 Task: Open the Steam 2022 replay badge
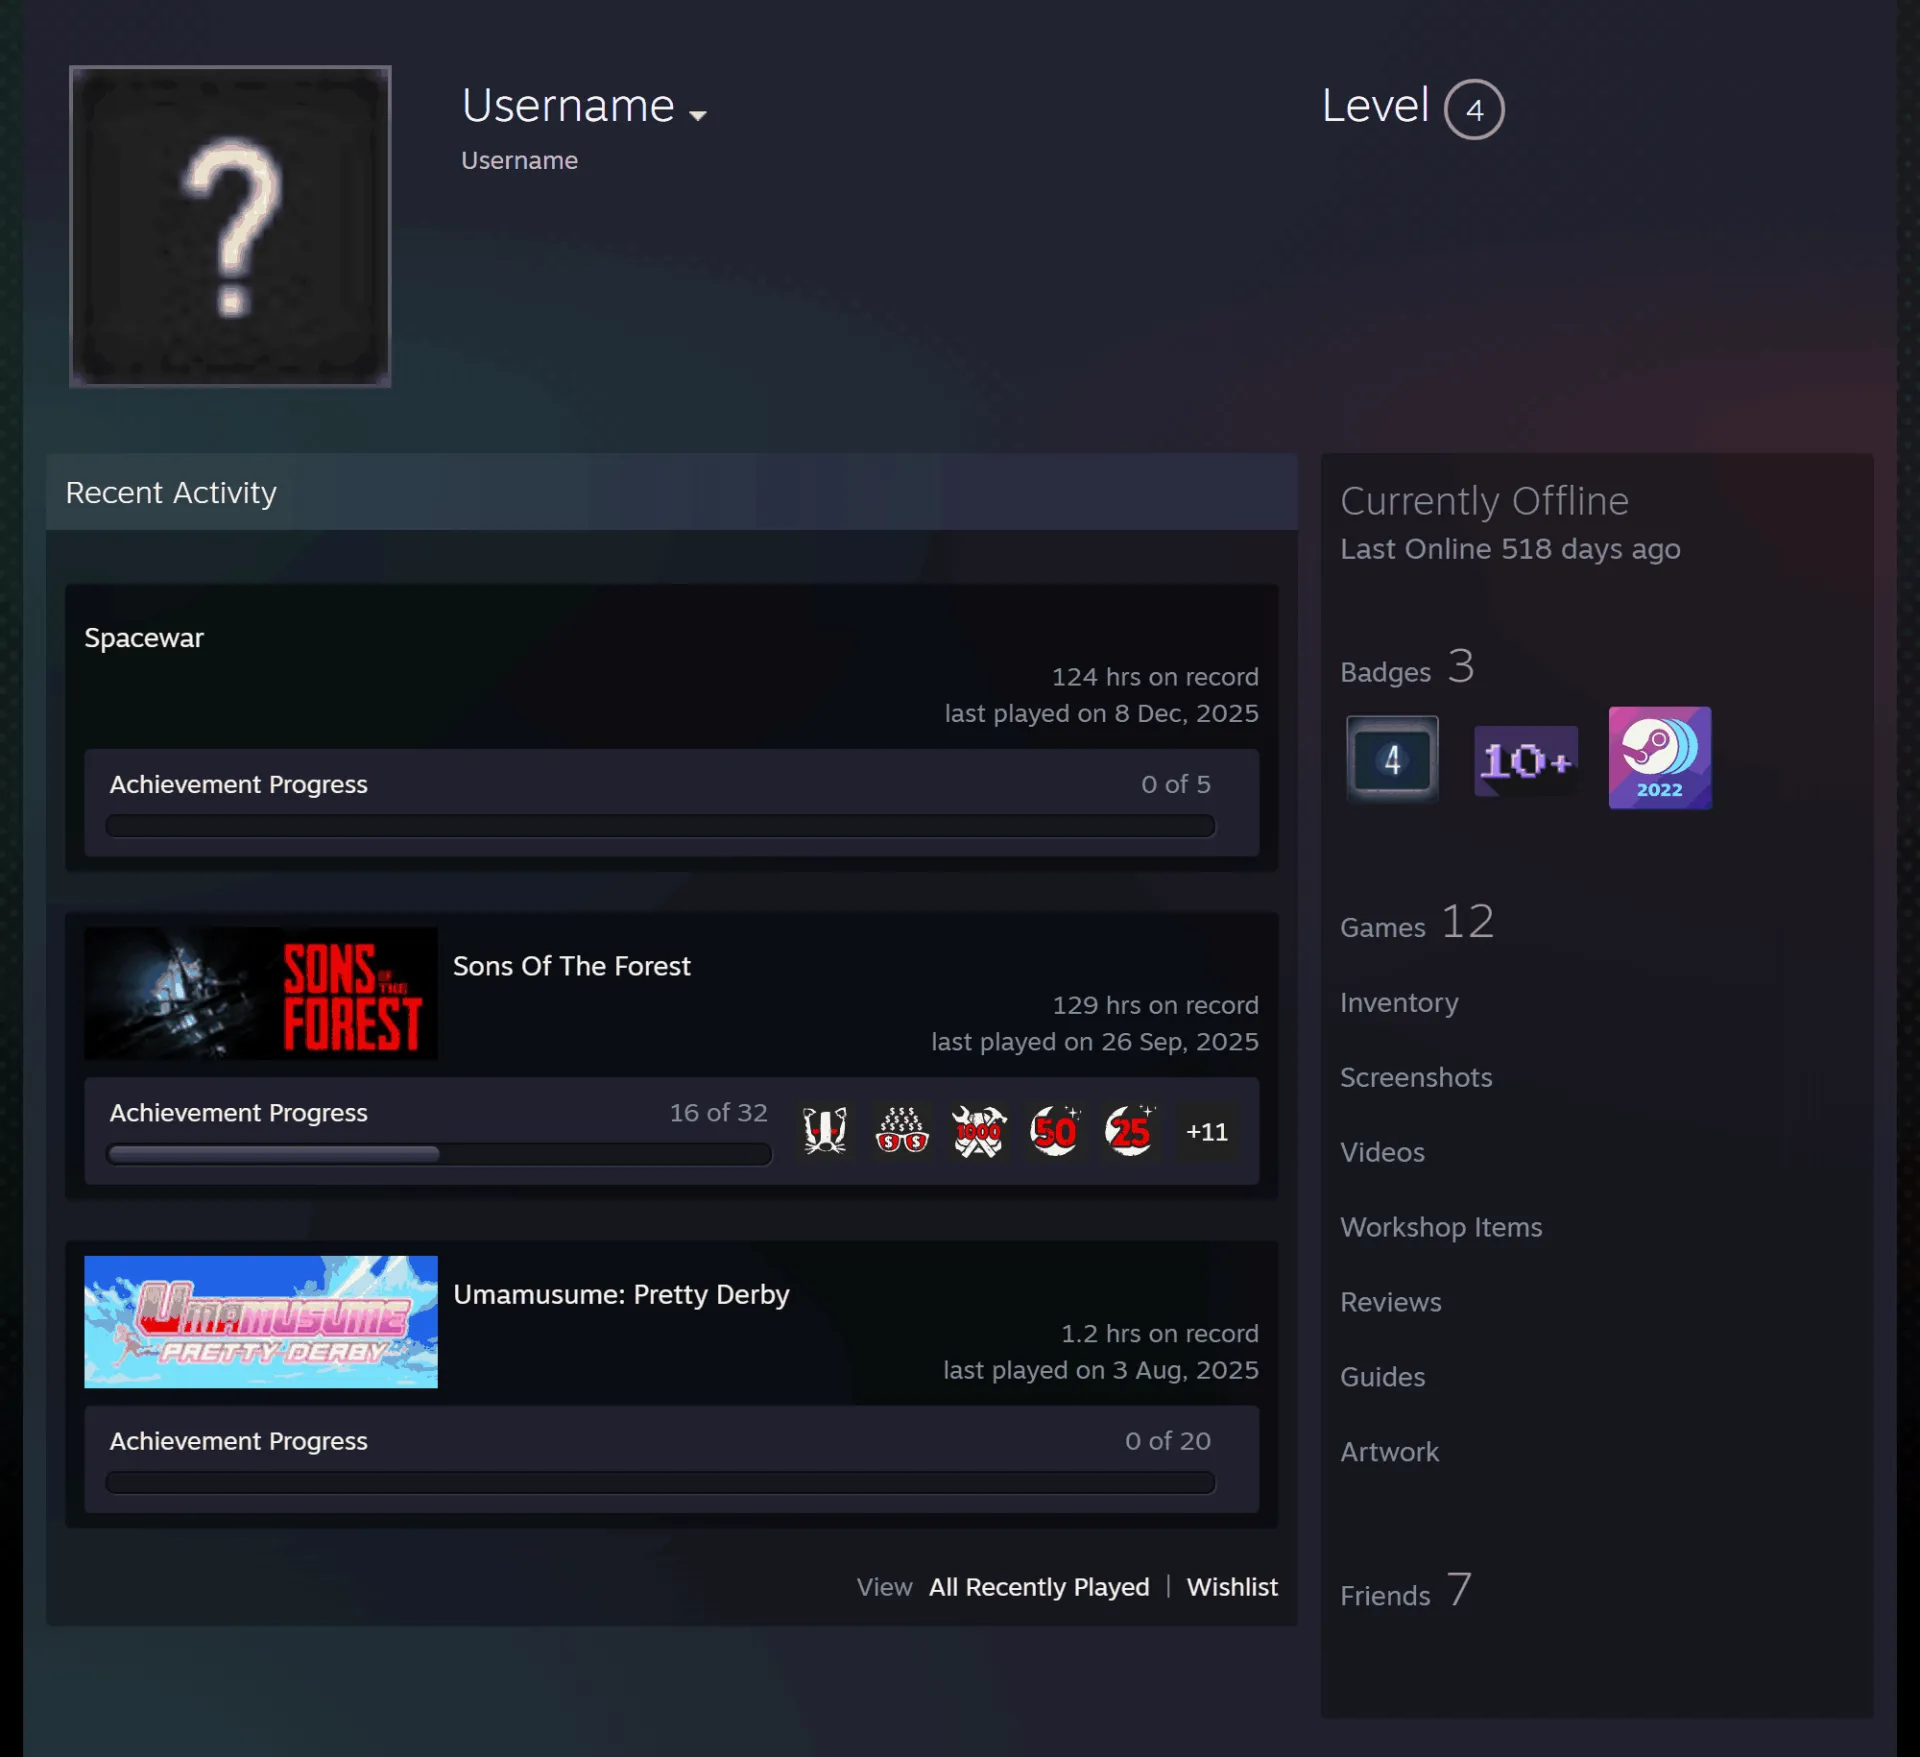point(1660,758)
